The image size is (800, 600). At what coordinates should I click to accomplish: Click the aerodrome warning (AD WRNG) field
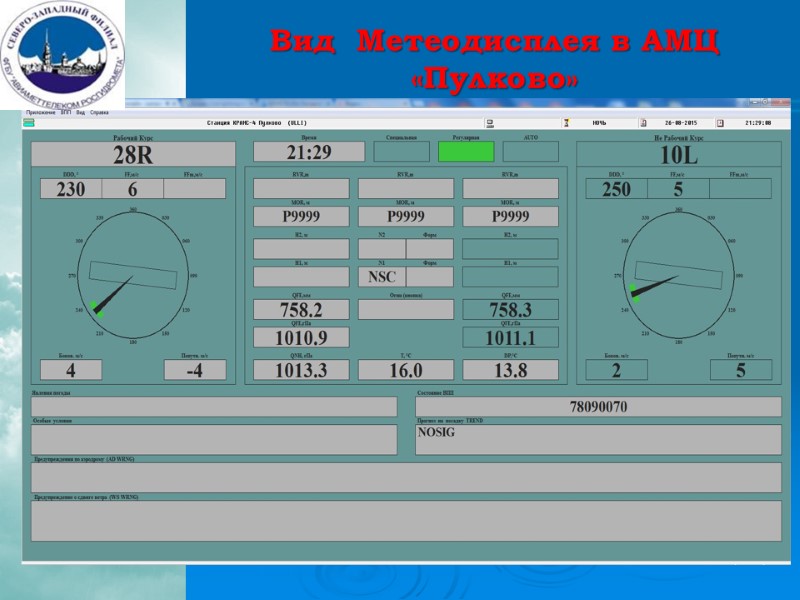coord(406,478)
